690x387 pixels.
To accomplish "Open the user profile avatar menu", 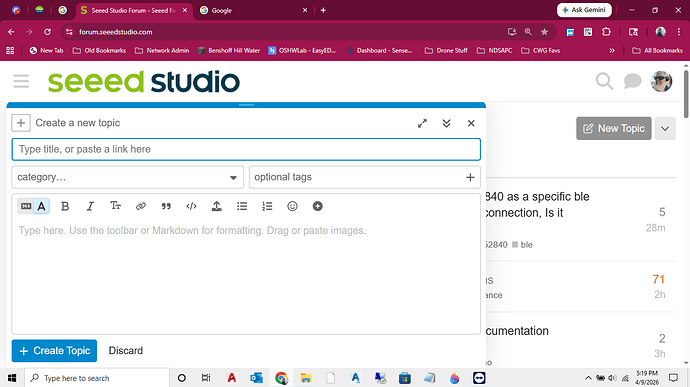I will 661,81.
